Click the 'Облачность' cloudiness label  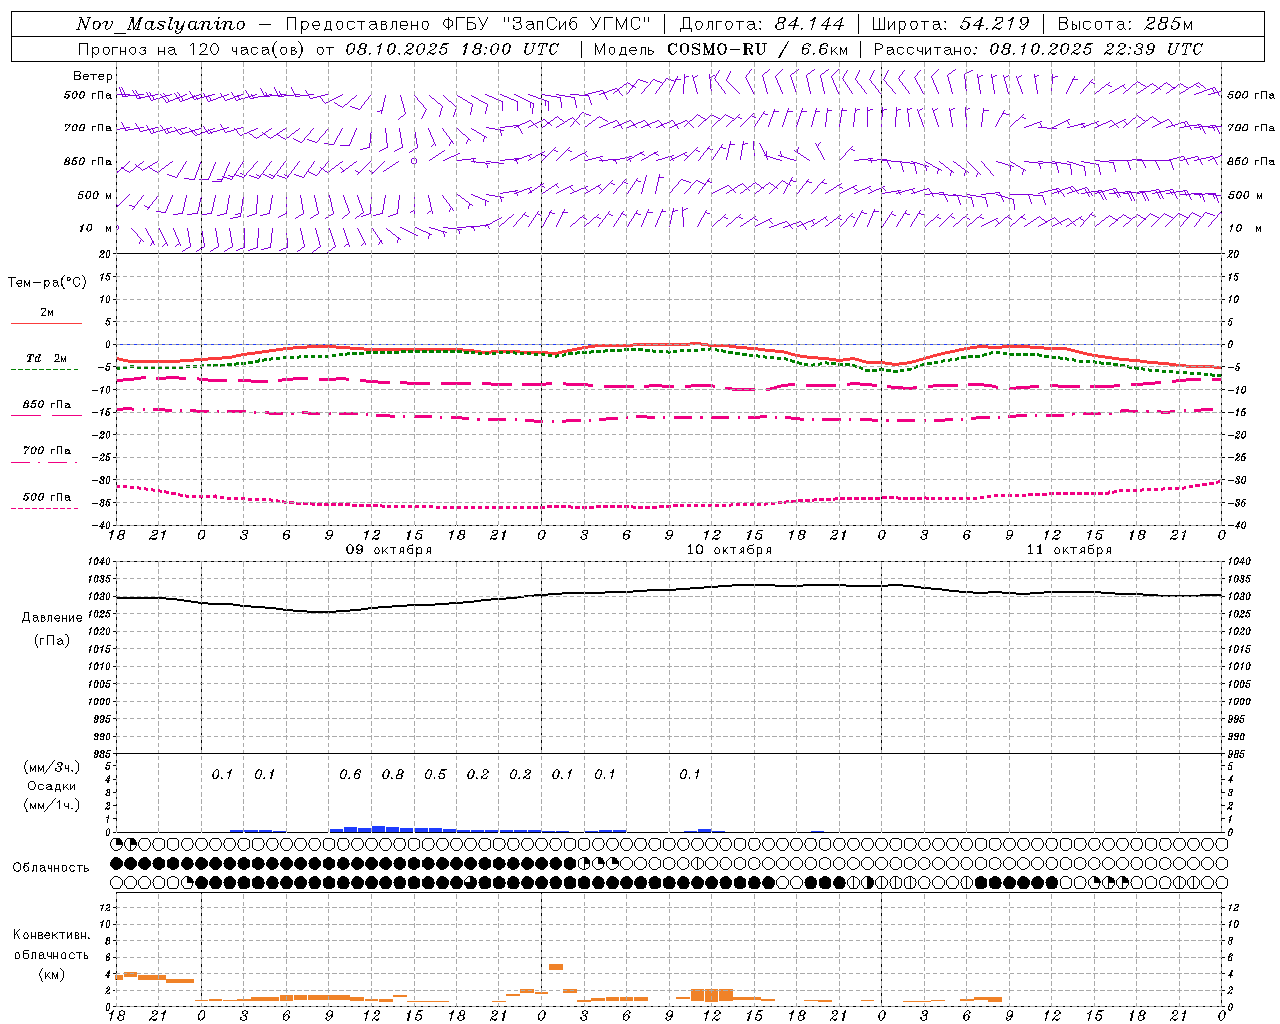tap(51, 868)
